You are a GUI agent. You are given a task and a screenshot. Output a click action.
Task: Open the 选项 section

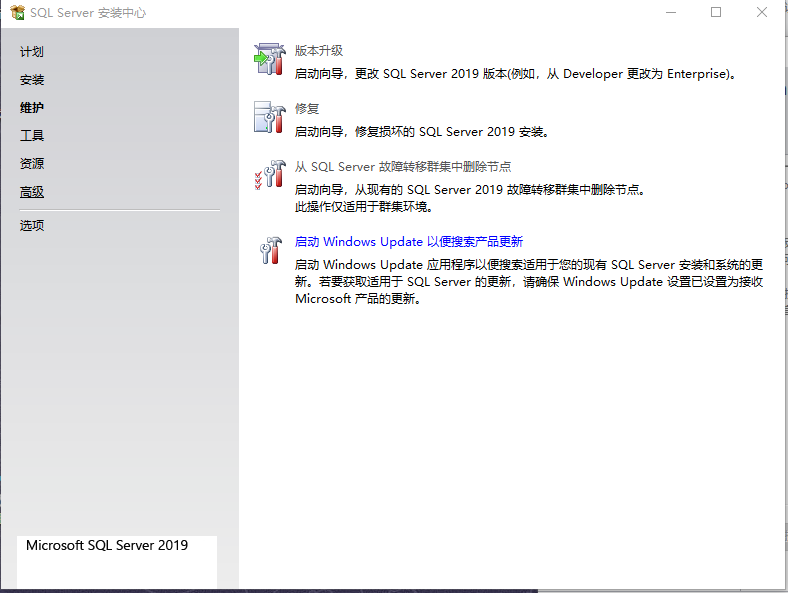click(32, 225)
